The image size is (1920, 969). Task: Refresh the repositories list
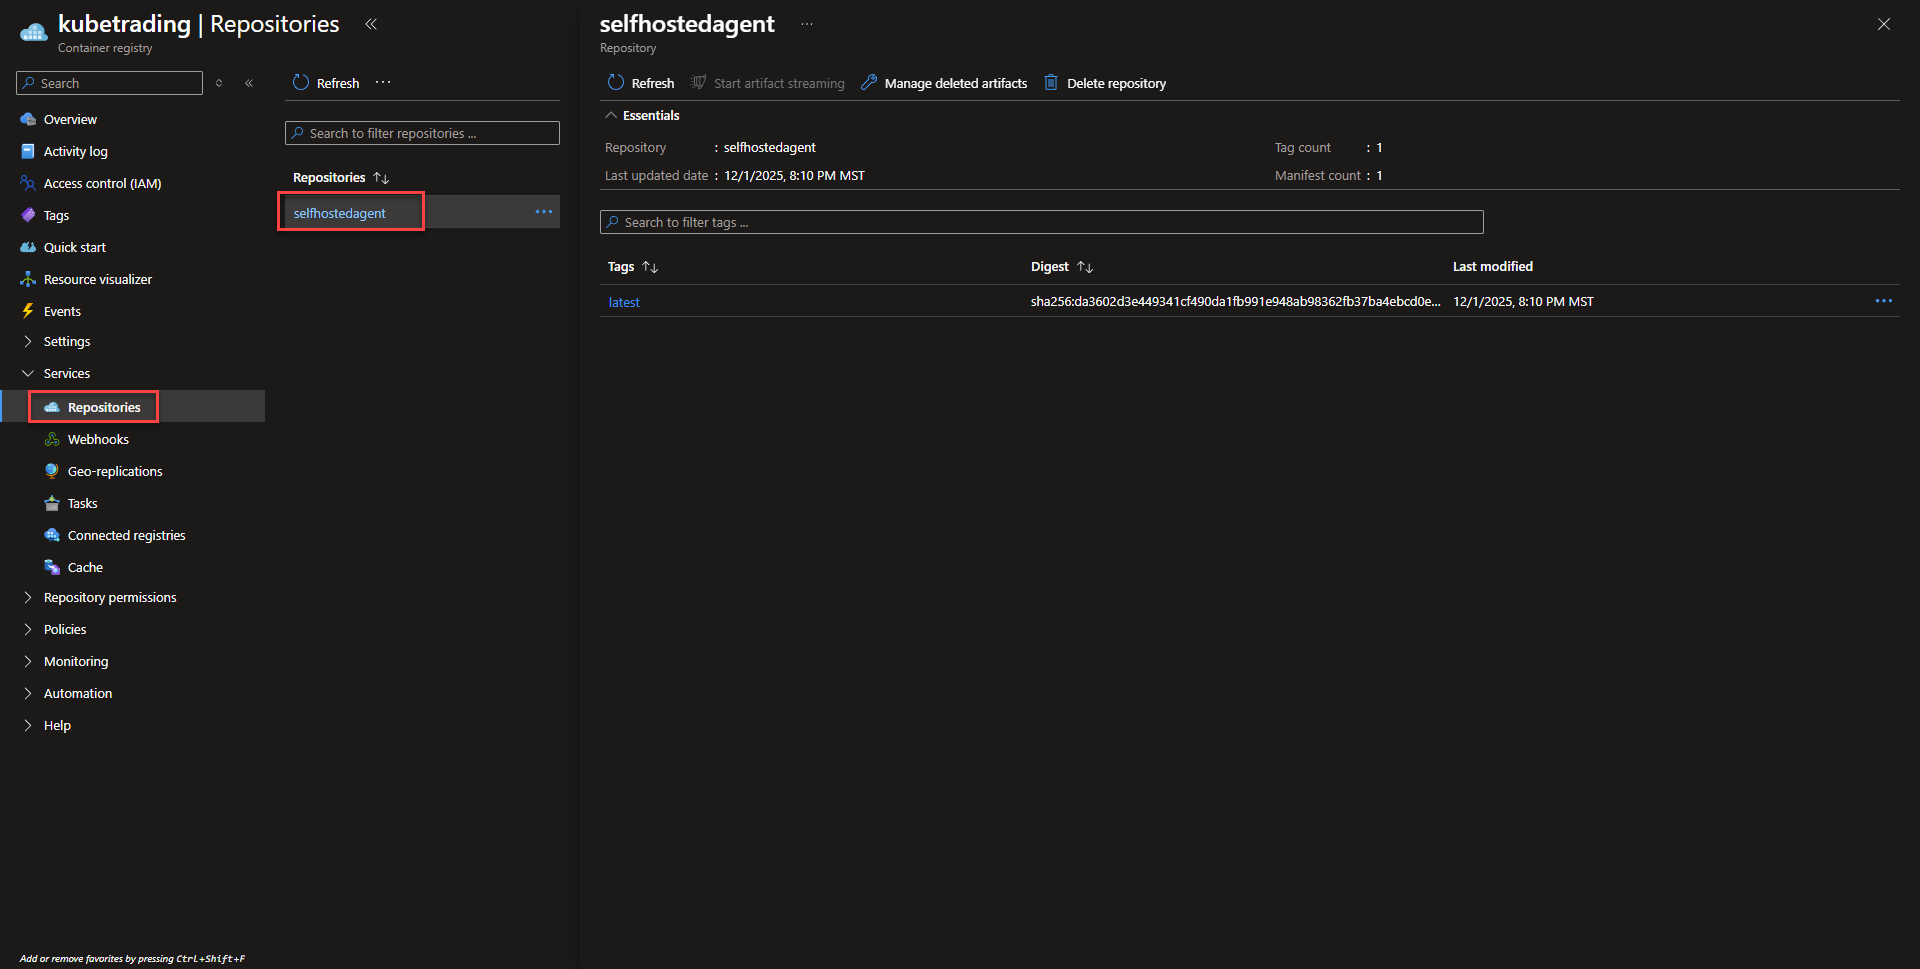[x=326, y=83]
